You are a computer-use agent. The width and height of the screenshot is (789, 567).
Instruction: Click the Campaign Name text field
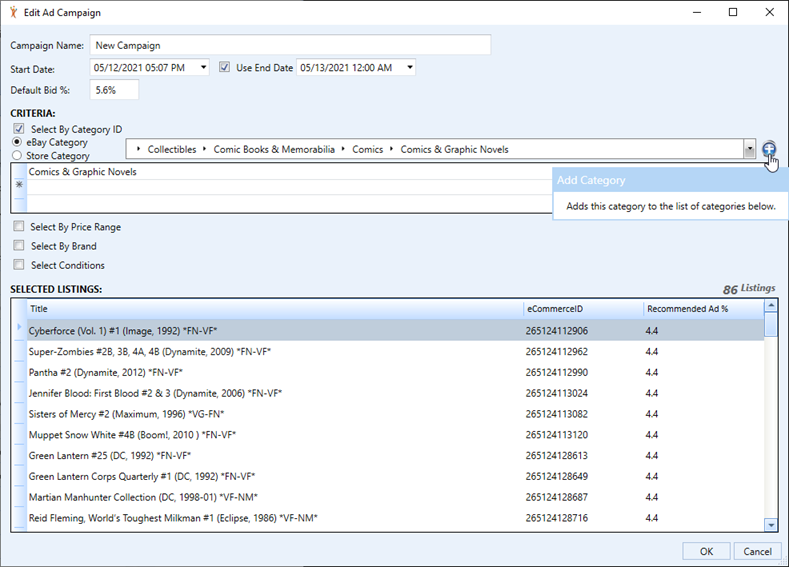[x=290, y=45]
